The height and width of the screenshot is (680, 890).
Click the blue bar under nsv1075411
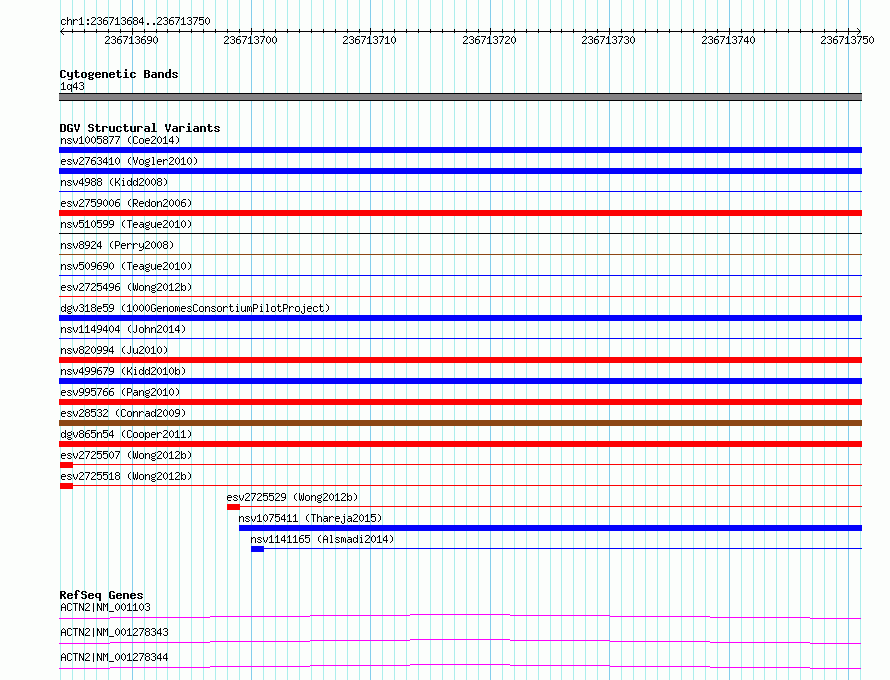pyautogui.click(x=551, y=528)
